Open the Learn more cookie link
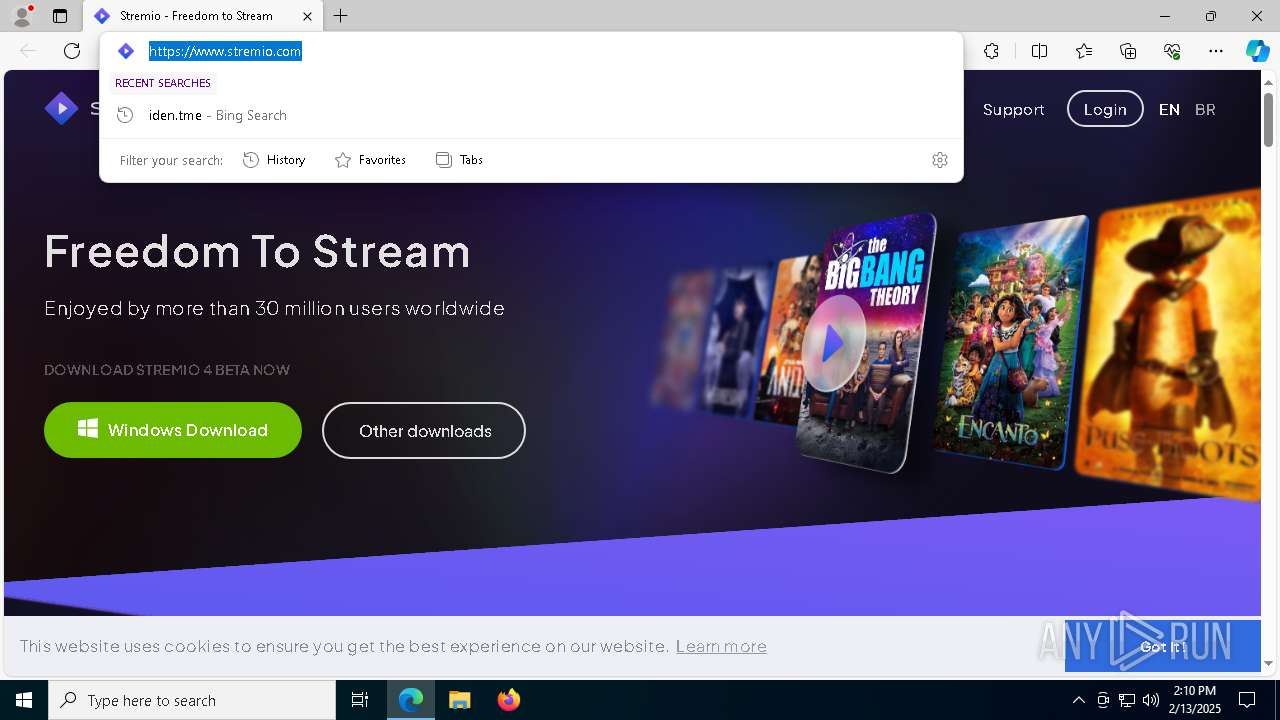This screenshot has width=1280, height=720. tap(721, 646)
